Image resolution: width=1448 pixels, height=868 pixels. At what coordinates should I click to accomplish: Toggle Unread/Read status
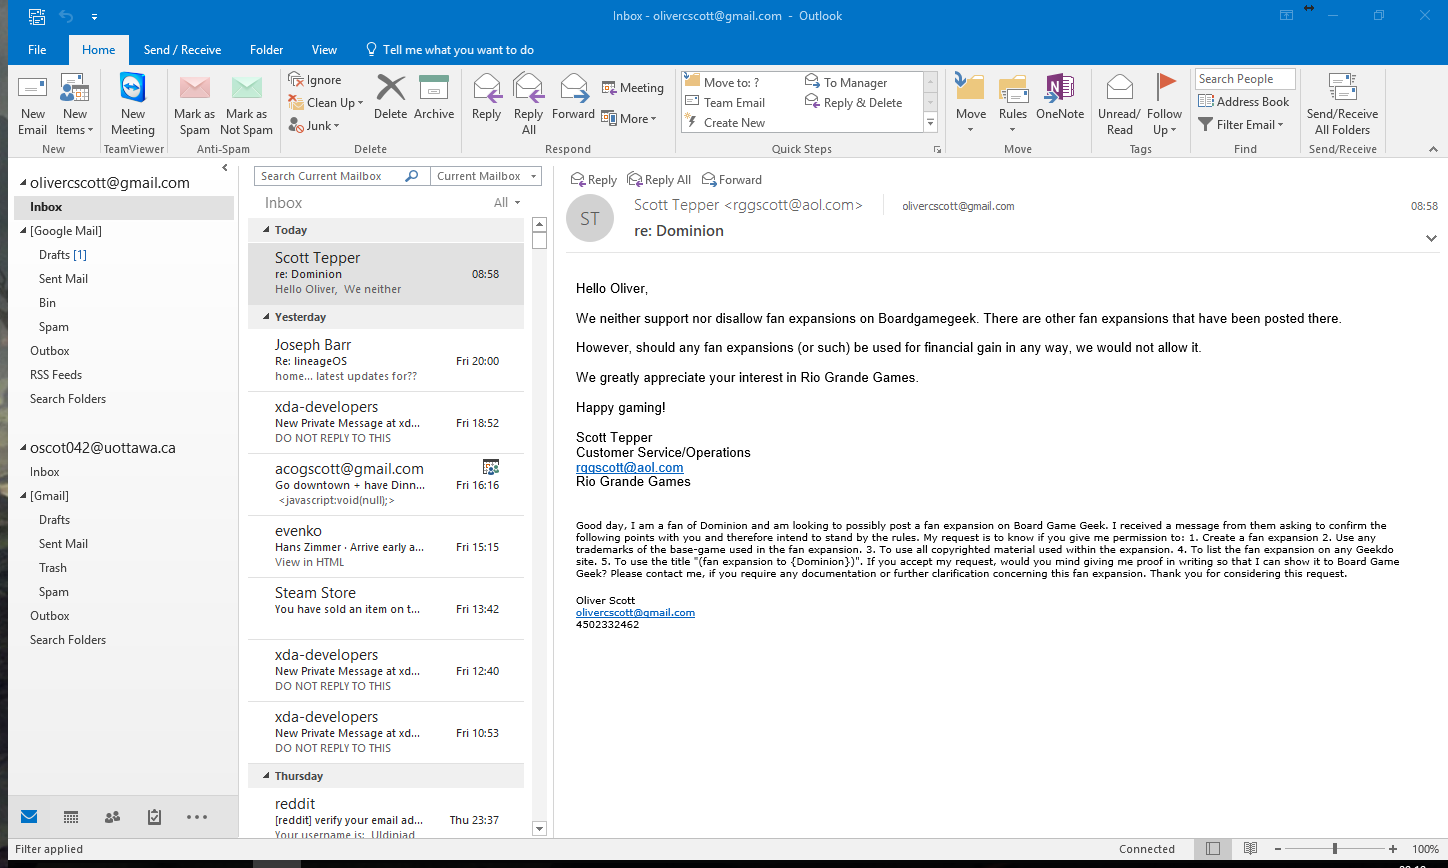coord(1119,104)
